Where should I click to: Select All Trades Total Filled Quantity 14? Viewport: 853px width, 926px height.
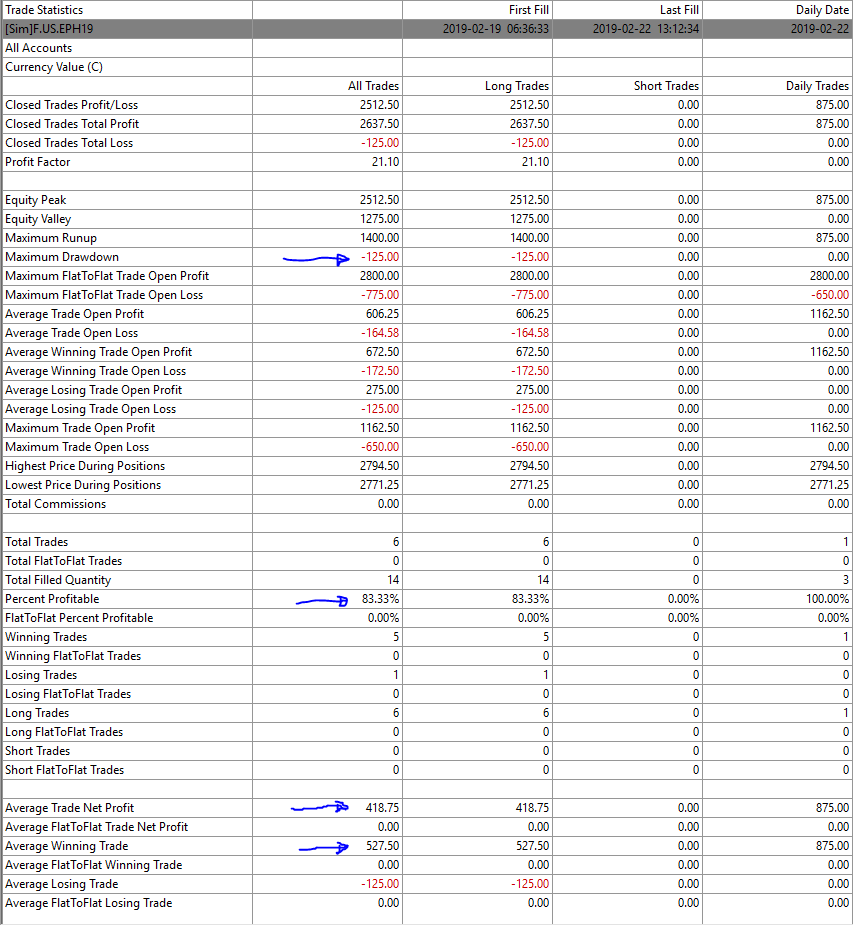click(393, 580)
